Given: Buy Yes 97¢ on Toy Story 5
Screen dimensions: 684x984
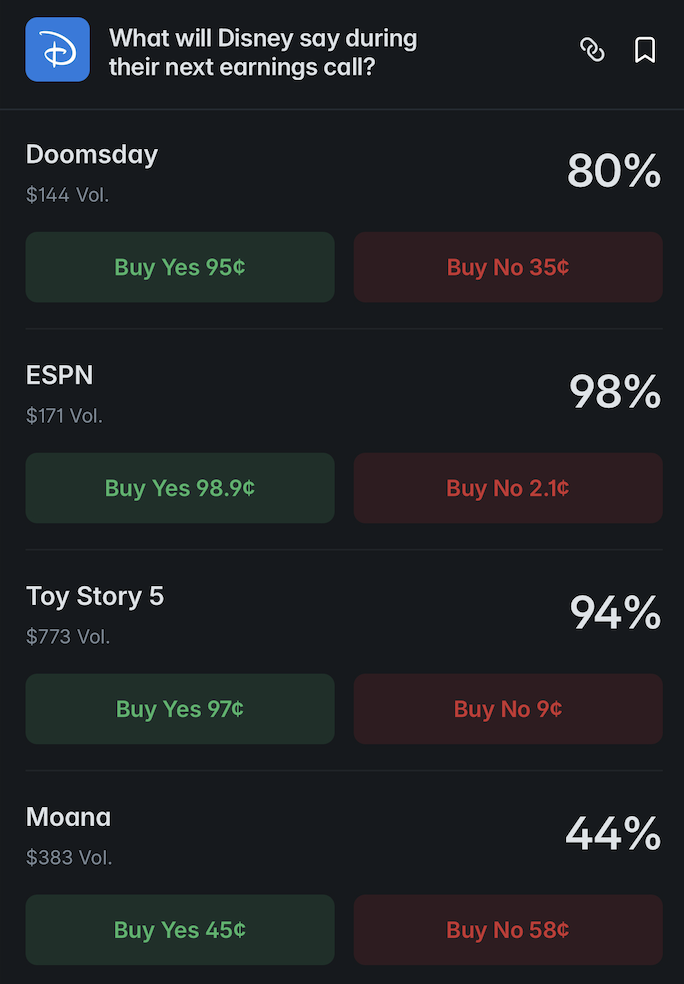Looking at the screenshot, I should point(180,709).
